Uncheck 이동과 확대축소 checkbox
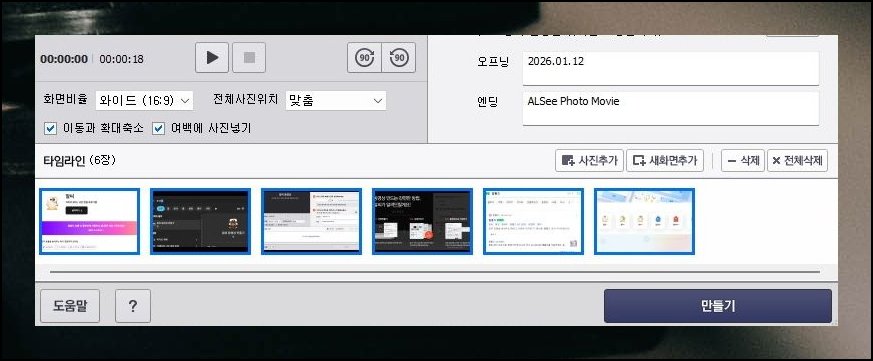 (x=50, y=129)
